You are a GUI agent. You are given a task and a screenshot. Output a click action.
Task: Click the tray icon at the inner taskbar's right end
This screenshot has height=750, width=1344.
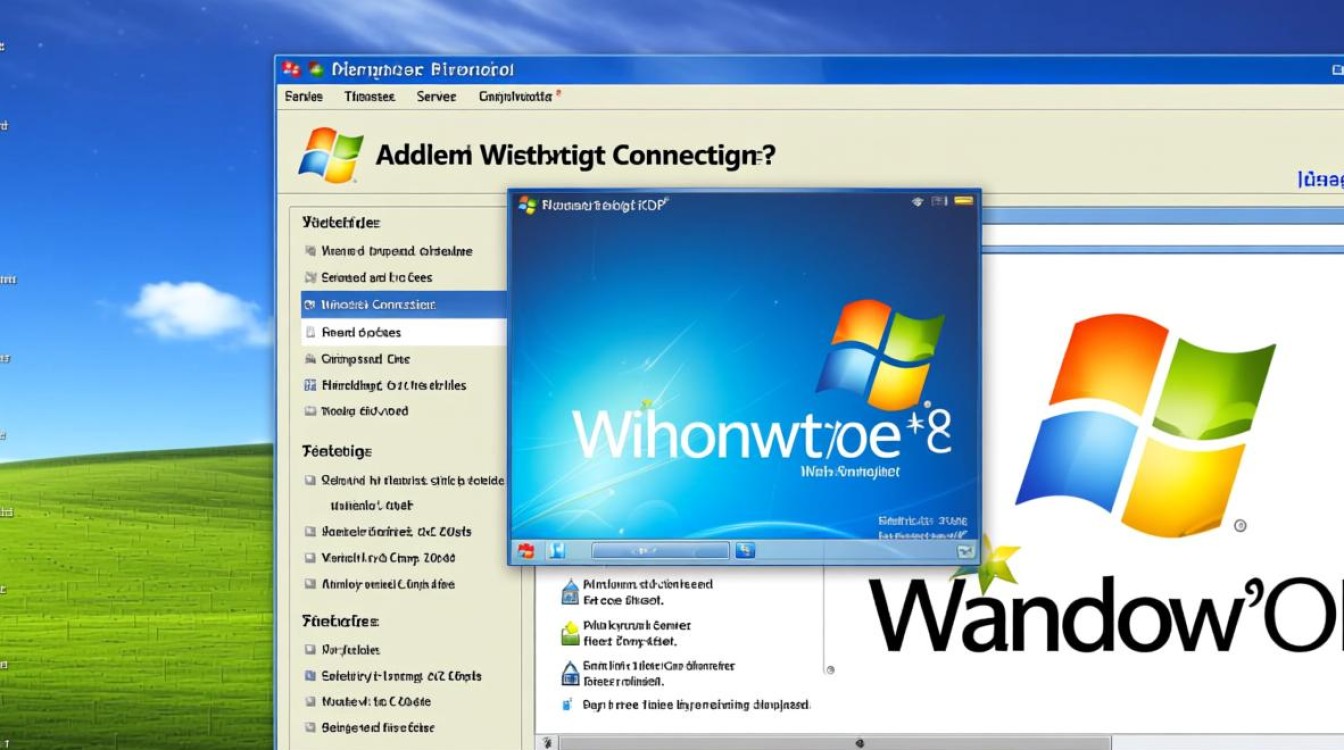click(x=965, y=550)
